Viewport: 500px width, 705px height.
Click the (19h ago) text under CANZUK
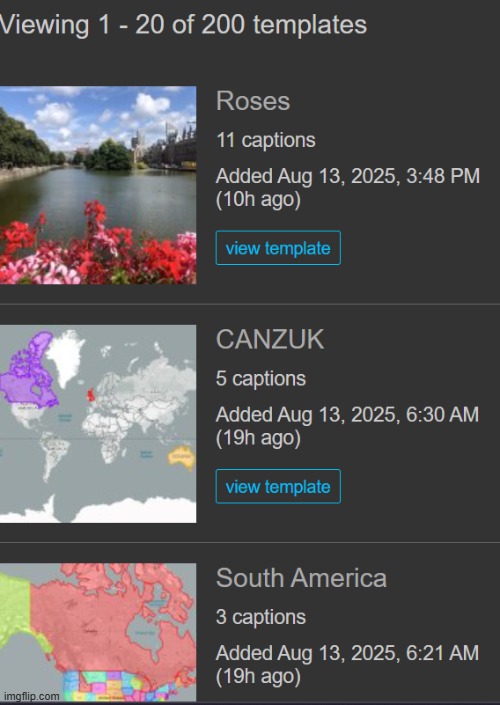258,438
